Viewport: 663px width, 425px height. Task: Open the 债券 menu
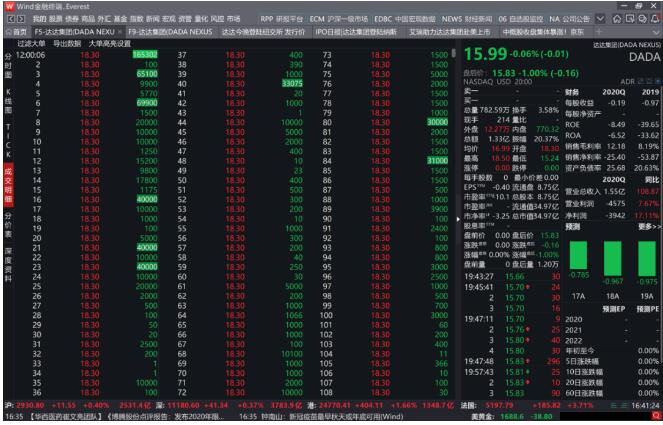71,19
